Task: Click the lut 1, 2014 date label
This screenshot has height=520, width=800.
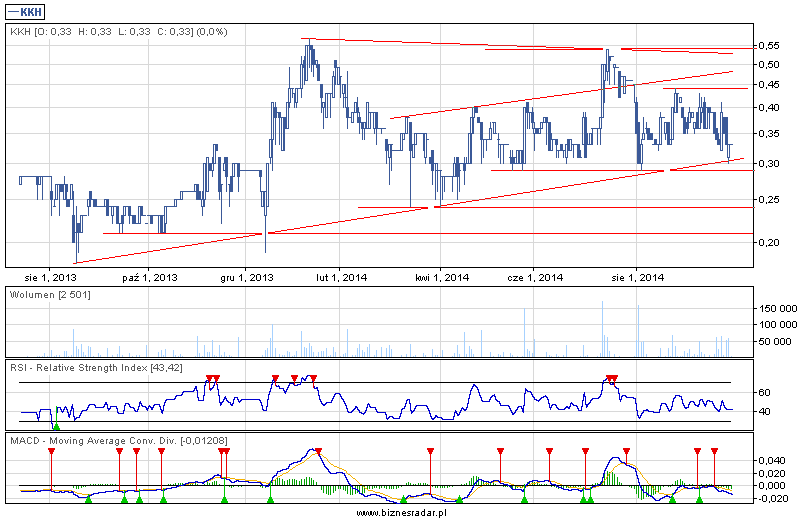Action: [x=342, y=276]
